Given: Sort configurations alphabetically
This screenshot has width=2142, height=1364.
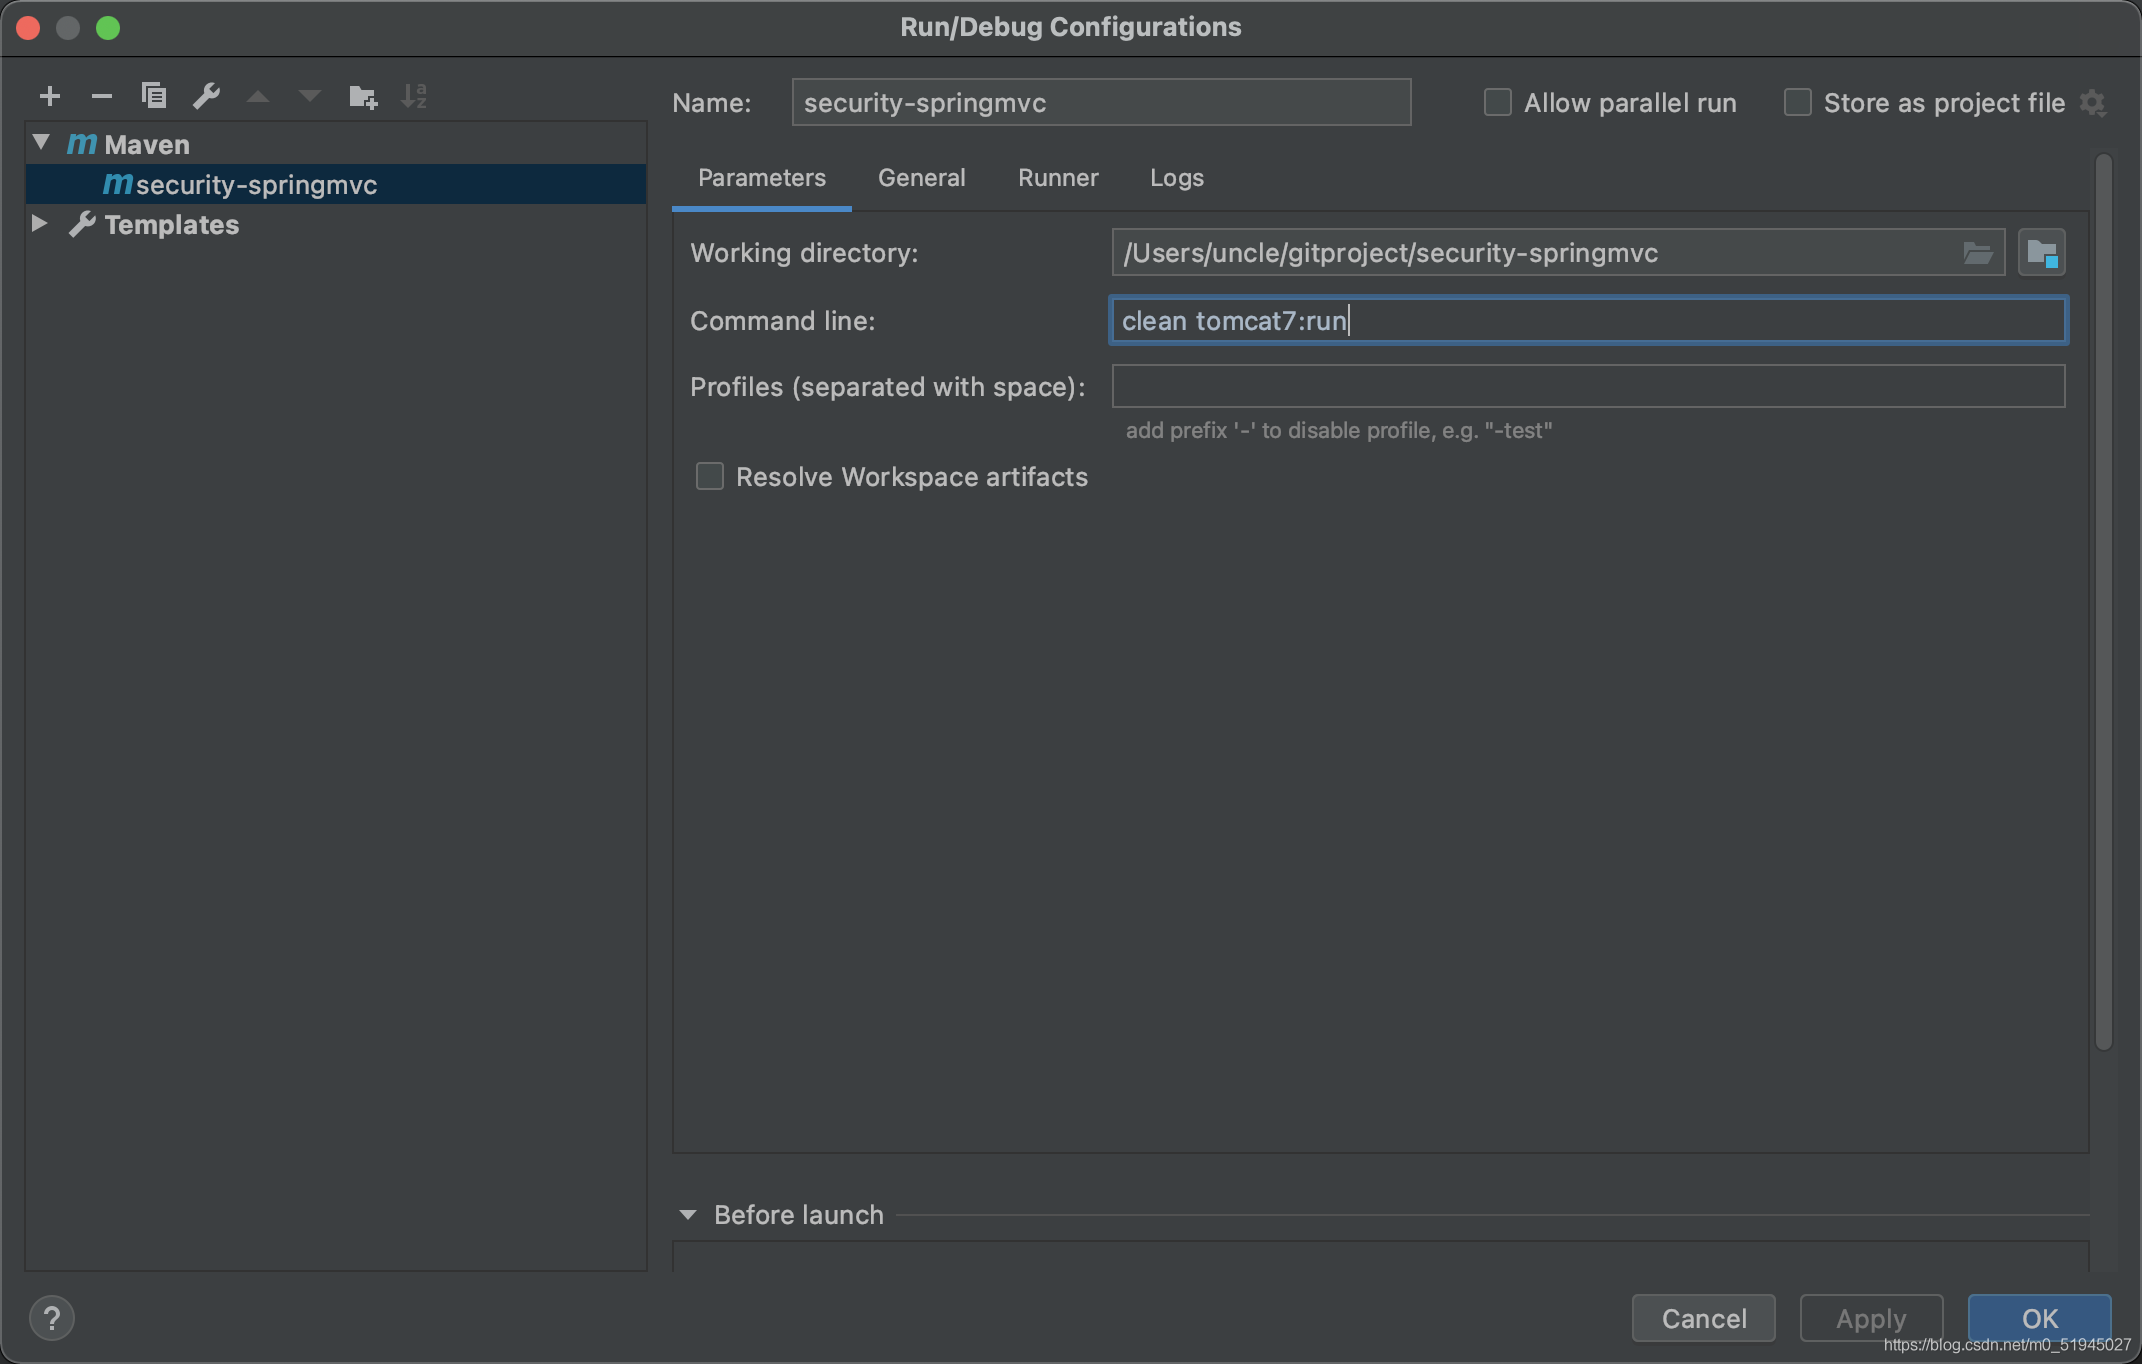Looking at the screenshot, I should [x=414, y=96].
